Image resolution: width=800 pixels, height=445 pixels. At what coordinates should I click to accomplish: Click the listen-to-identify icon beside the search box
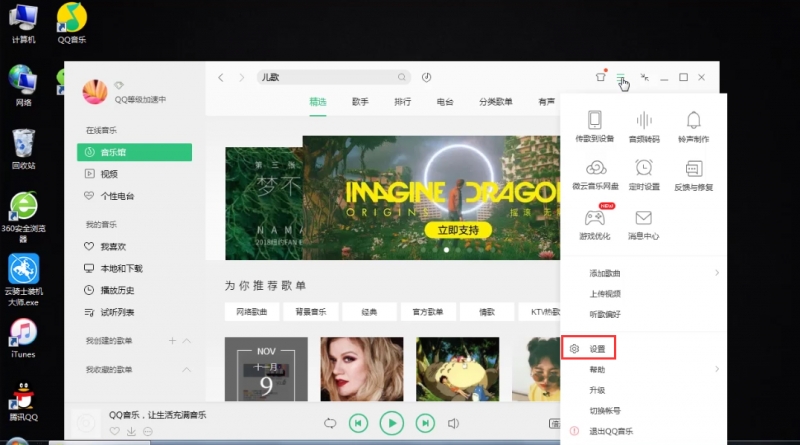tap(427, 77)
